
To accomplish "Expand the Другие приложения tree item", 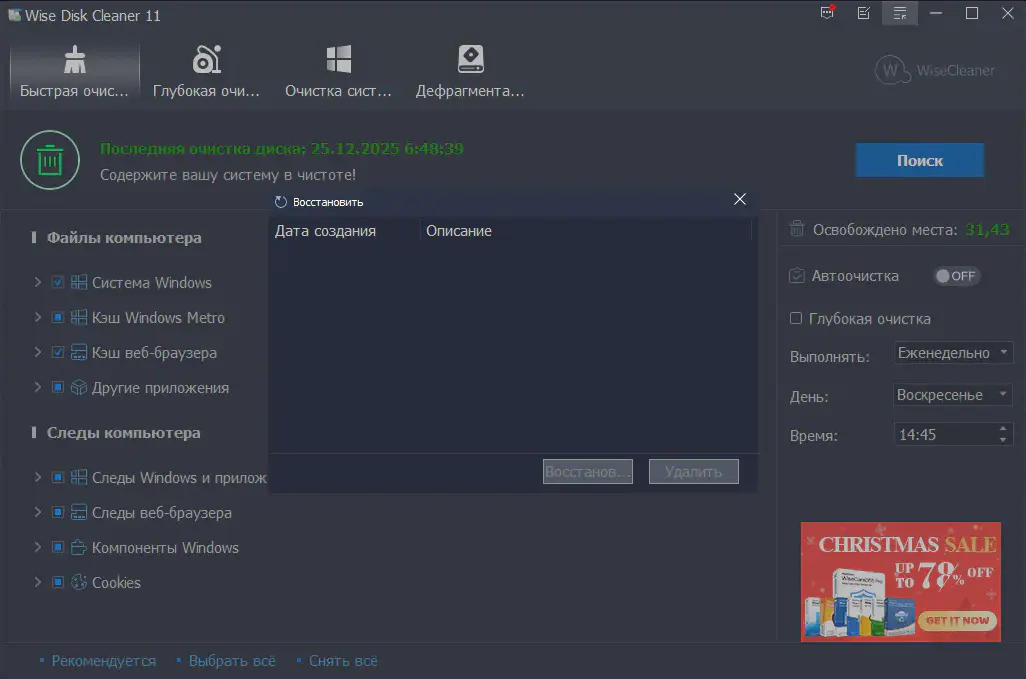I will 38,388.
